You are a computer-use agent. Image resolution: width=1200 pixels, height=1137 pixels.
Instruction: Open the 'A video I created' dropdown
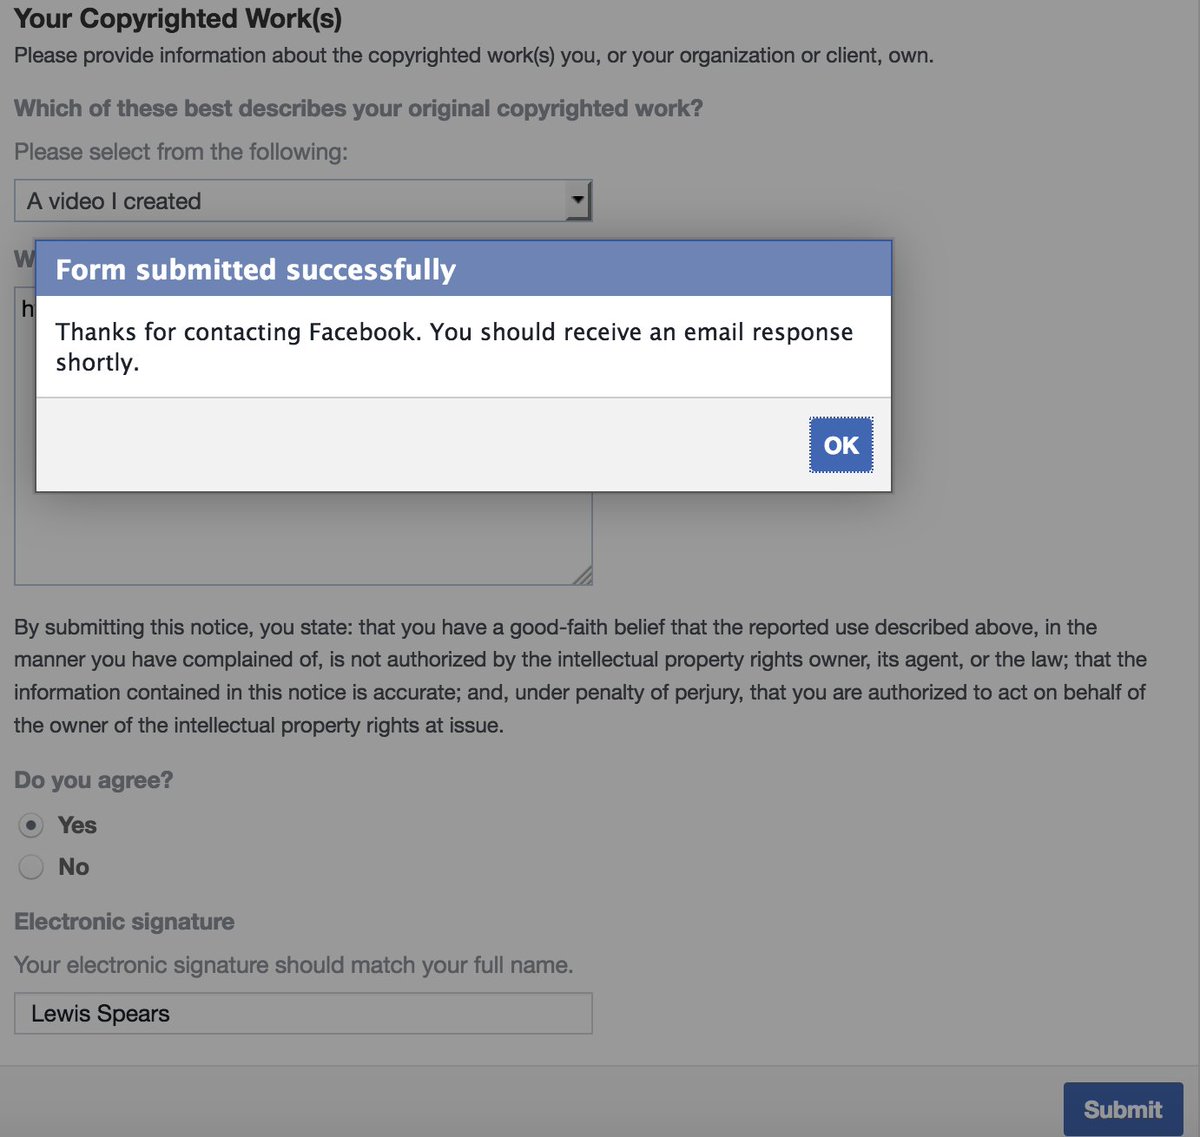[303, 201]
